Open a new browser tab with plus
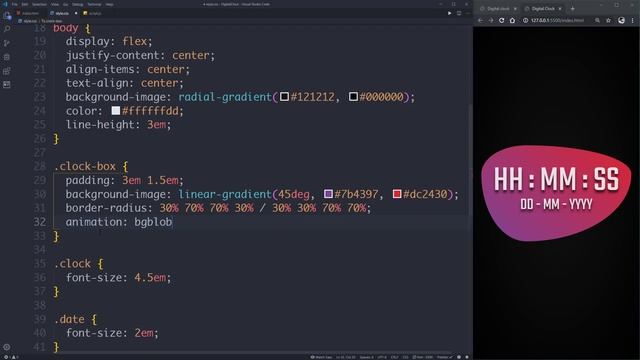Screen dimensions: 640x360 click(x=573, y=9)
